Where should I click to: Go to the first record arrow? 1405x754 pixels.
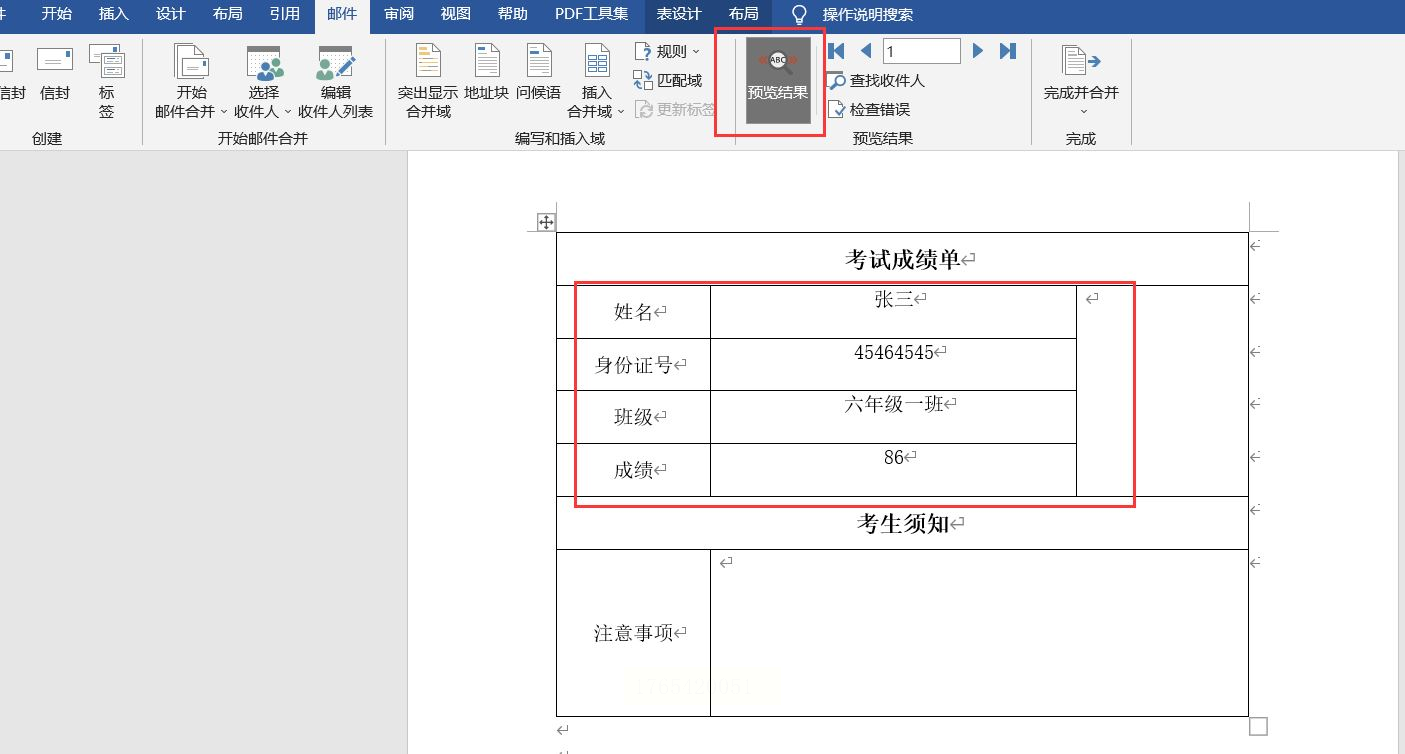click(837, 51)
